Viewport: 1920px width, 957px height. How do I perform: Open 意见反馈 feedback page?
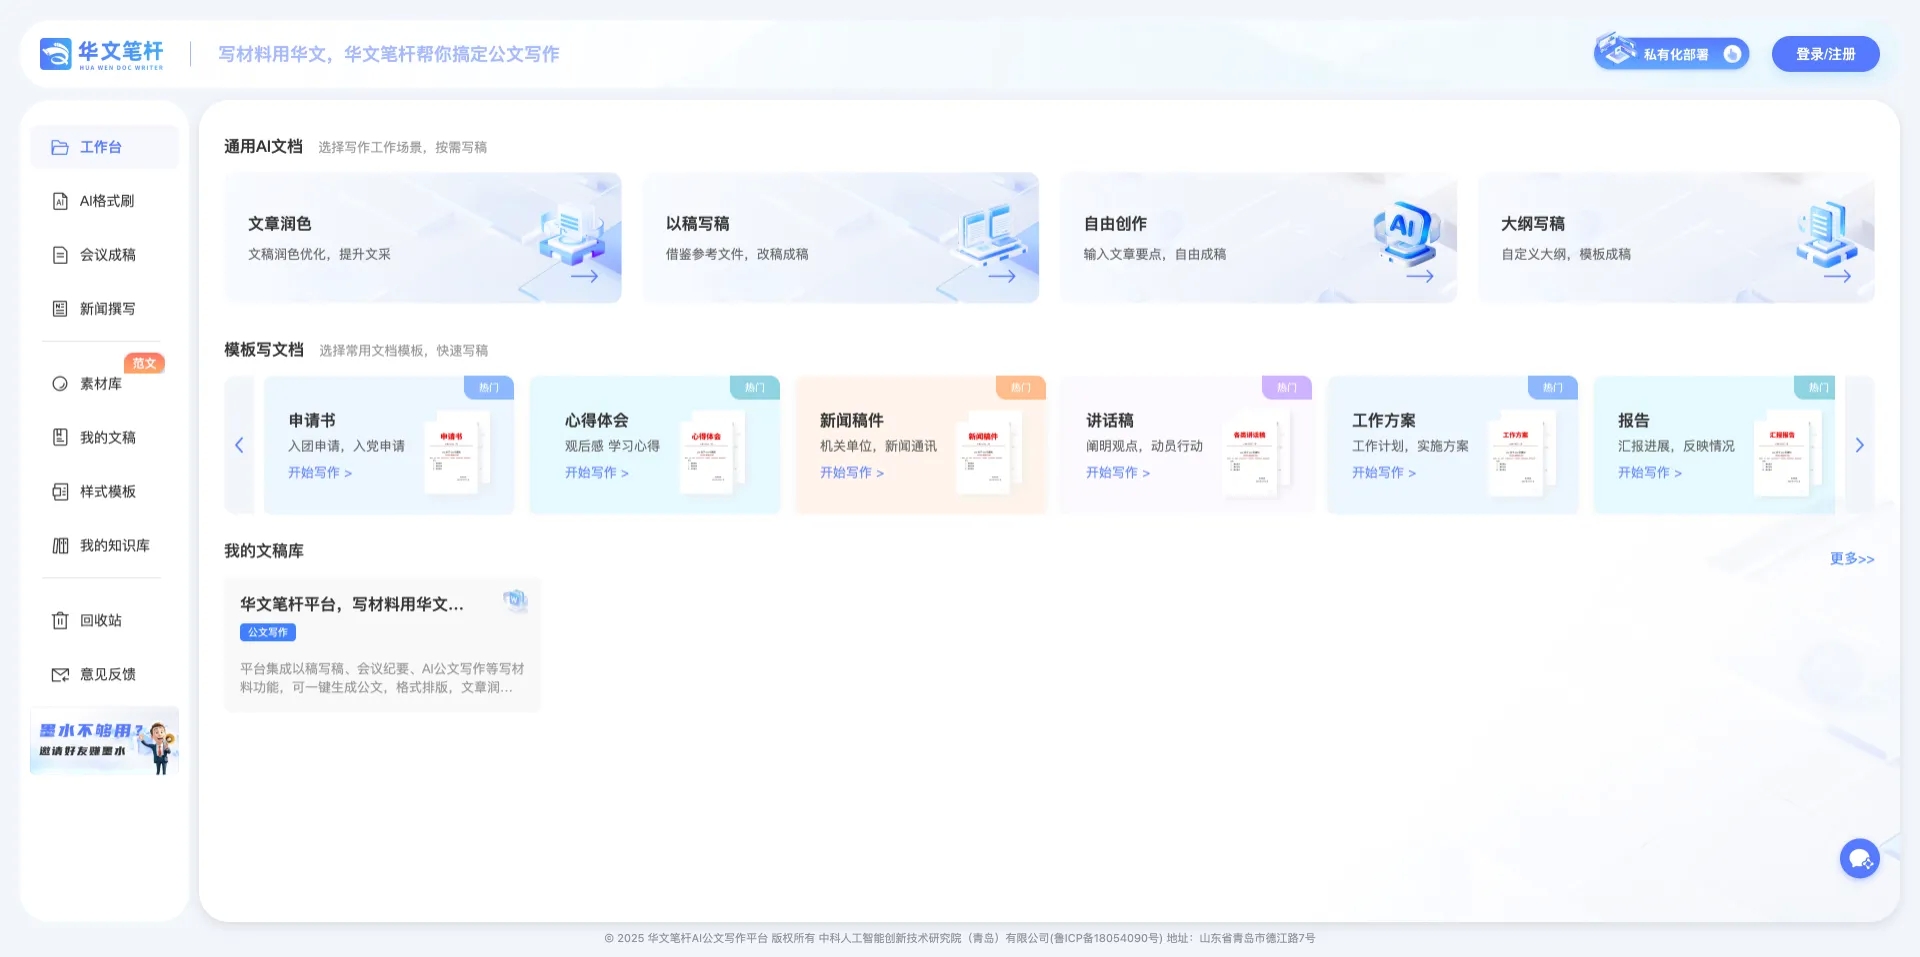[x=106, y=674]
